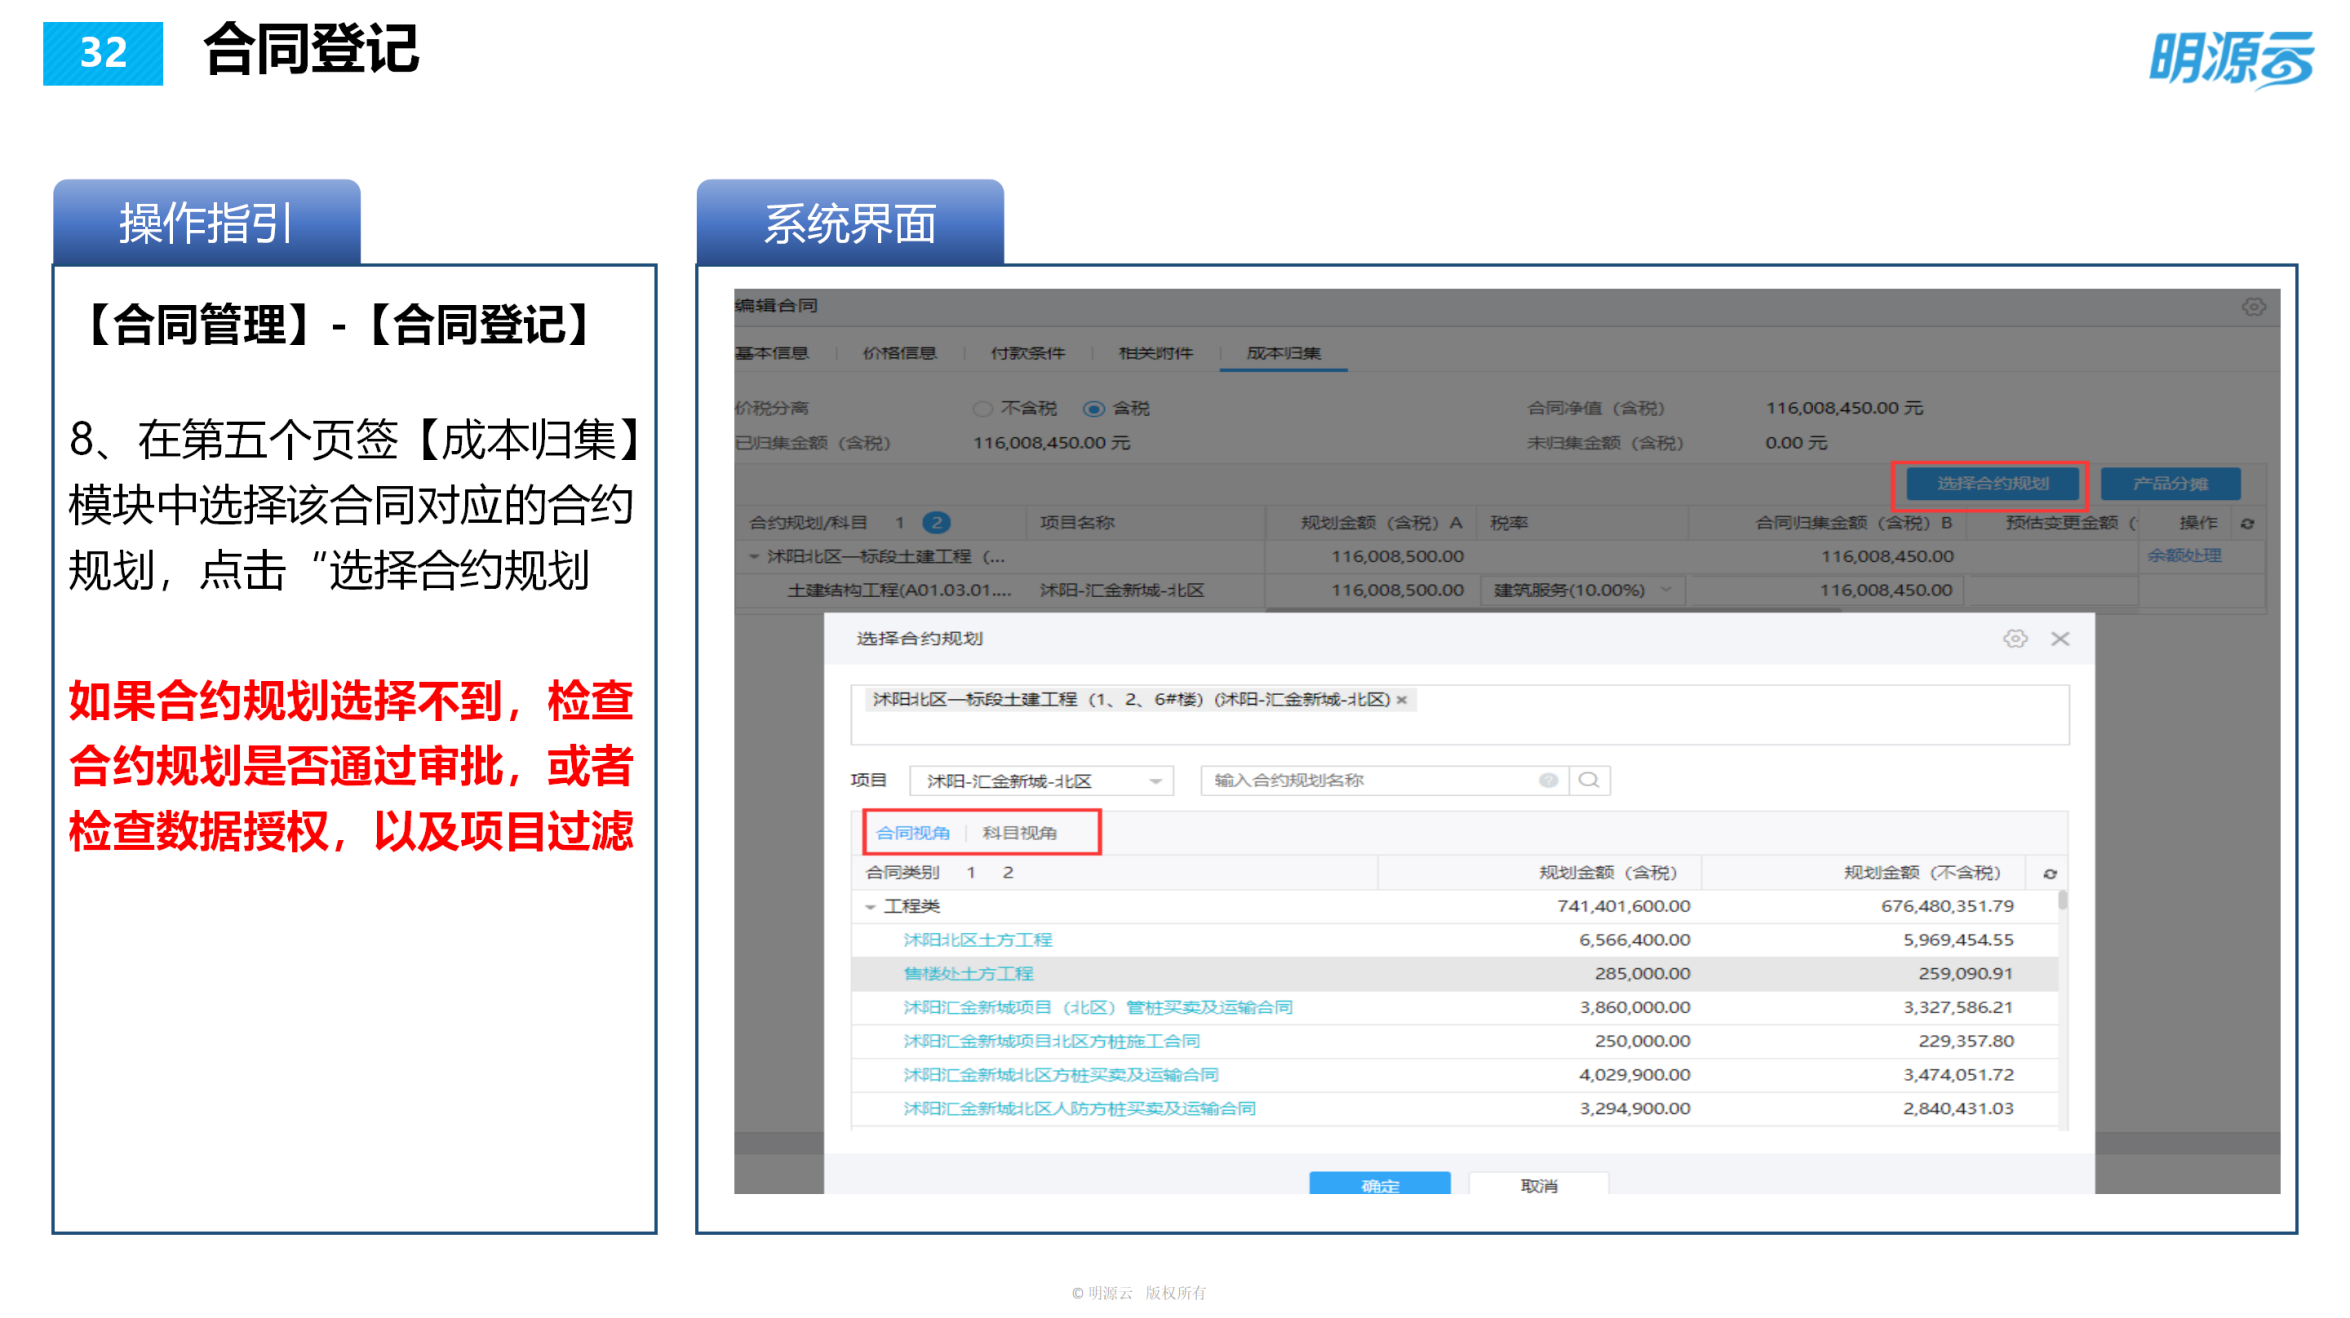Collapse the 工程类 category
The height and width of the screenshot is (1318, 2350).
(869, 906)
